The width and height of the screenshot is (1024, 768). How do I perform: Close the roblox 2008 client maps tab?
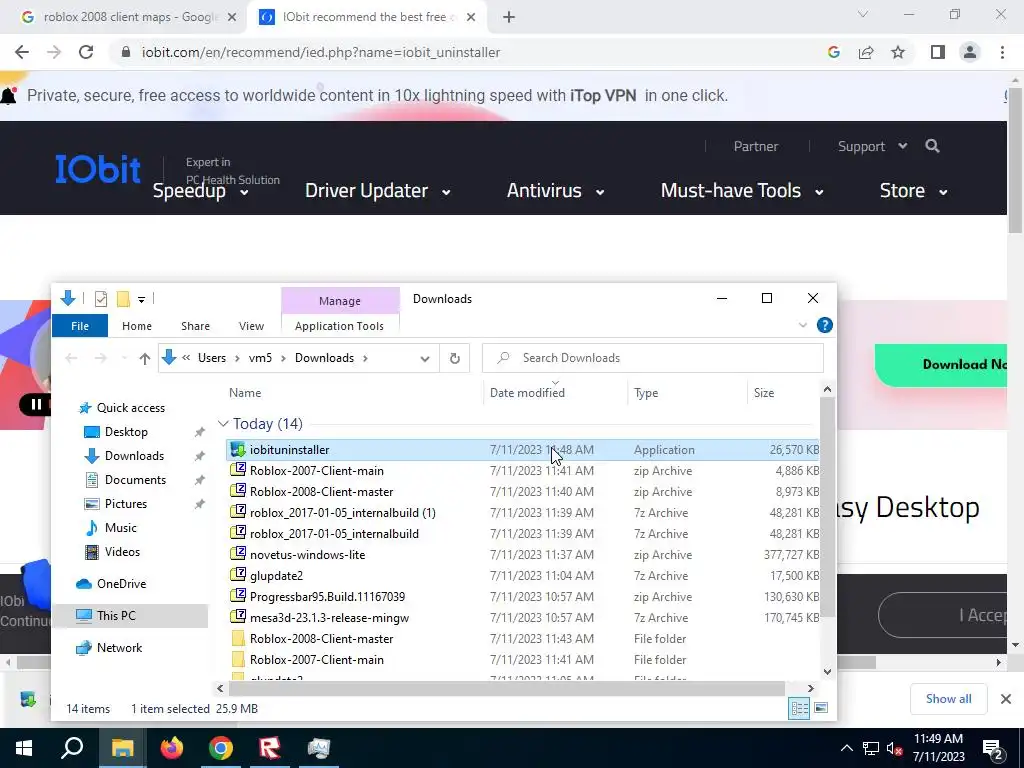[x=232, y=18]
